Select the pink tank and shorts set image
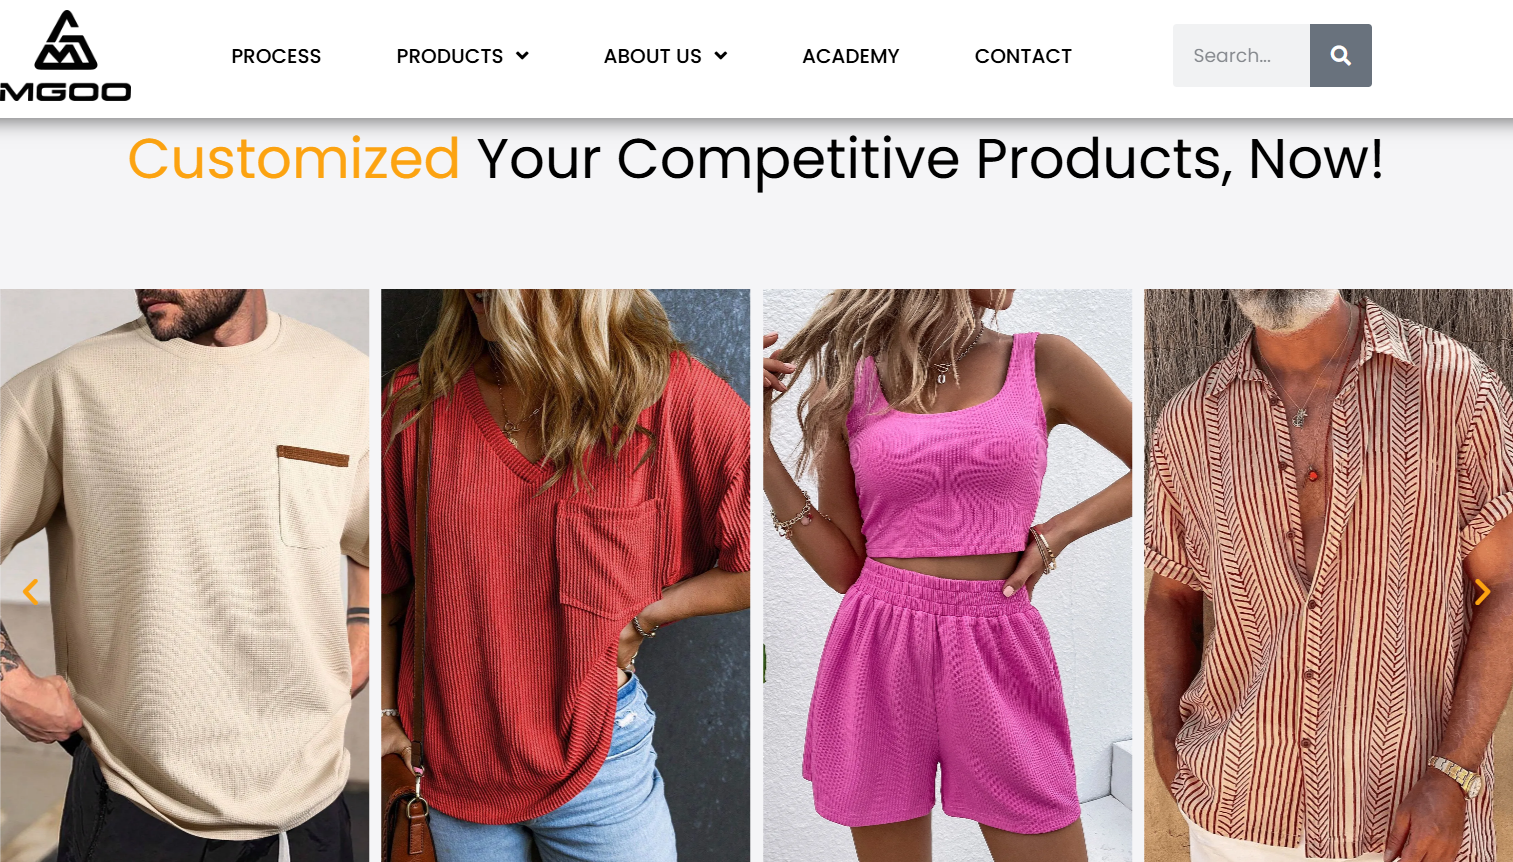This screenshot has height=862, width=1513. 947,575
